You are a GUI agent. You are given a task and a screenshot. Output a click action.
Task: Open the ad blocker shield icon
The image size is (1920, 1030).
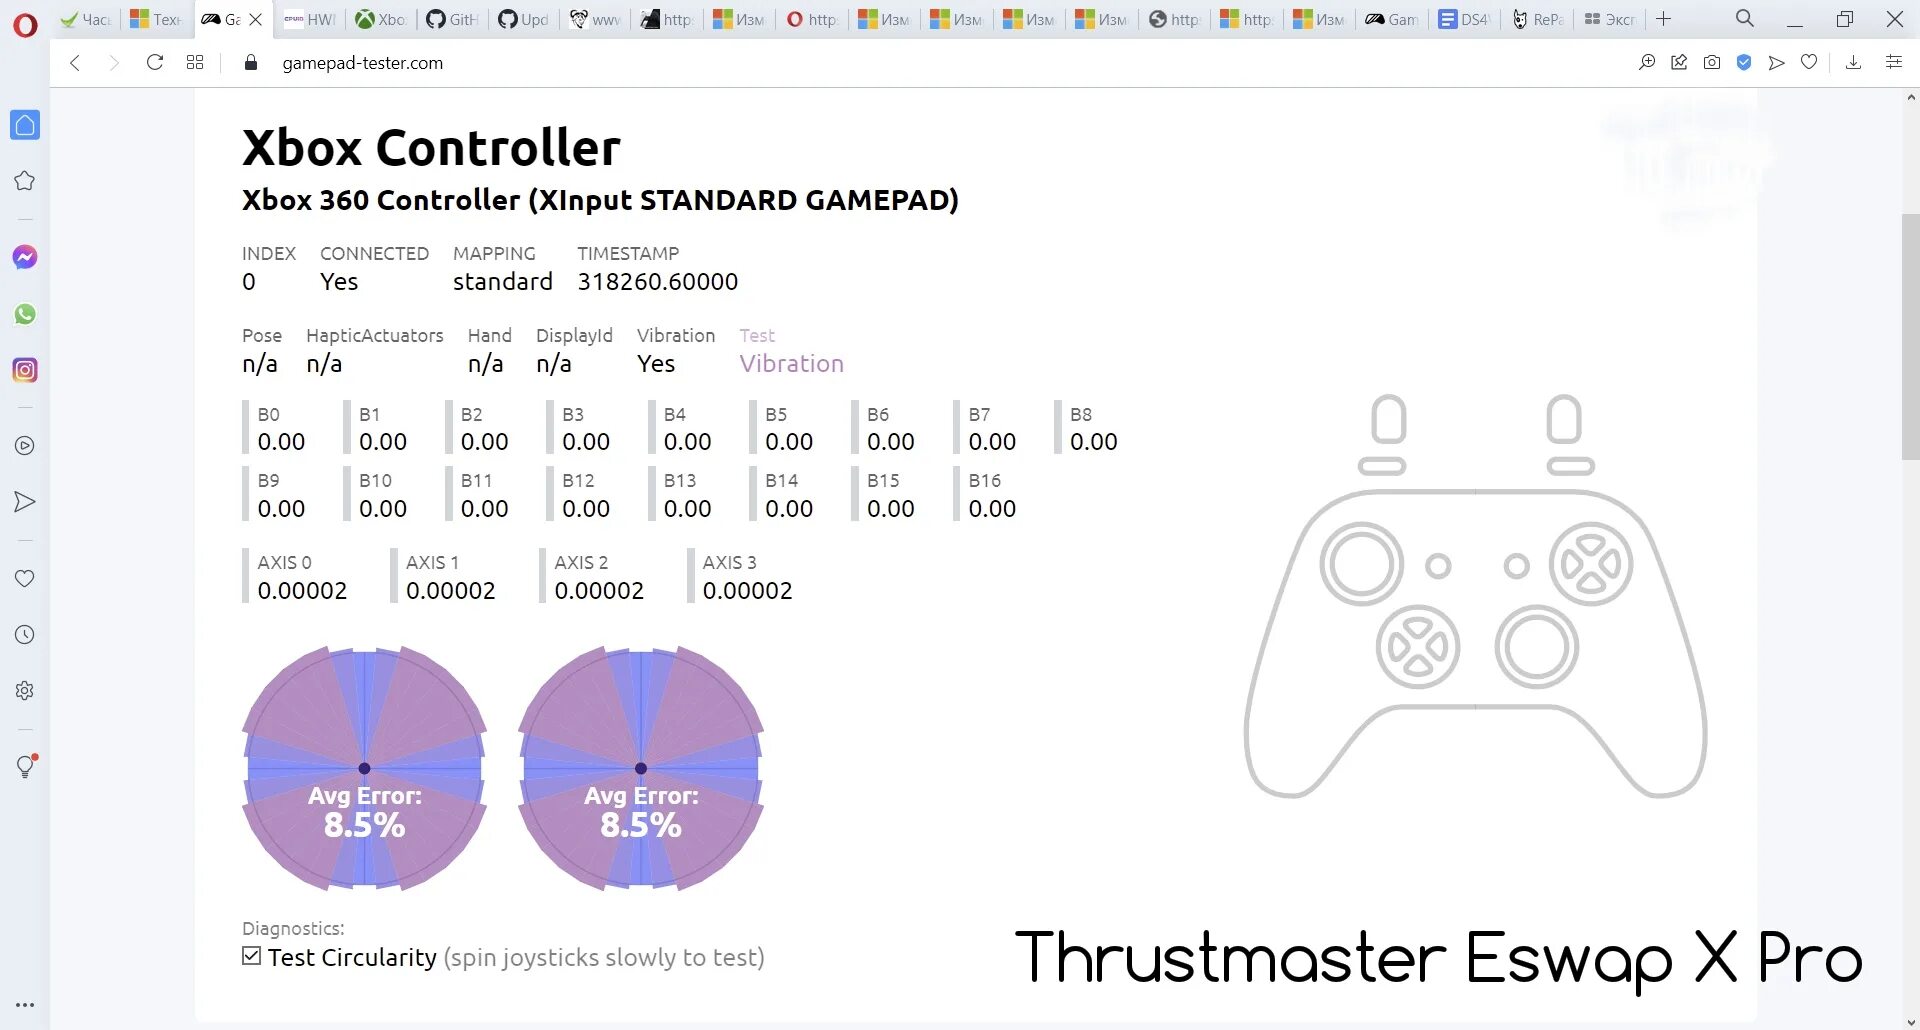[1744, 63]
